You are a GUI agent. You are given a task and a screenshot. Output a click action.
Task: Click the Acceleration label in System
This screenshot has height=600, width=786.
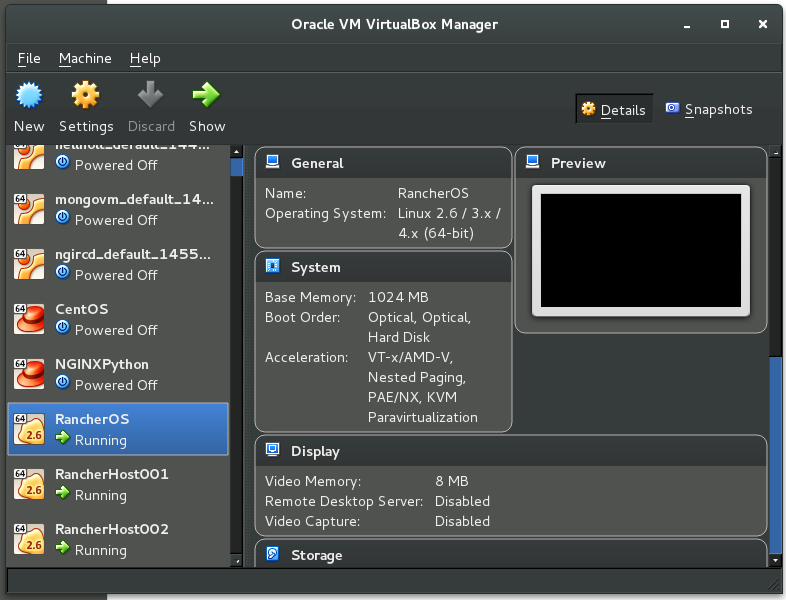click(306, 358)
